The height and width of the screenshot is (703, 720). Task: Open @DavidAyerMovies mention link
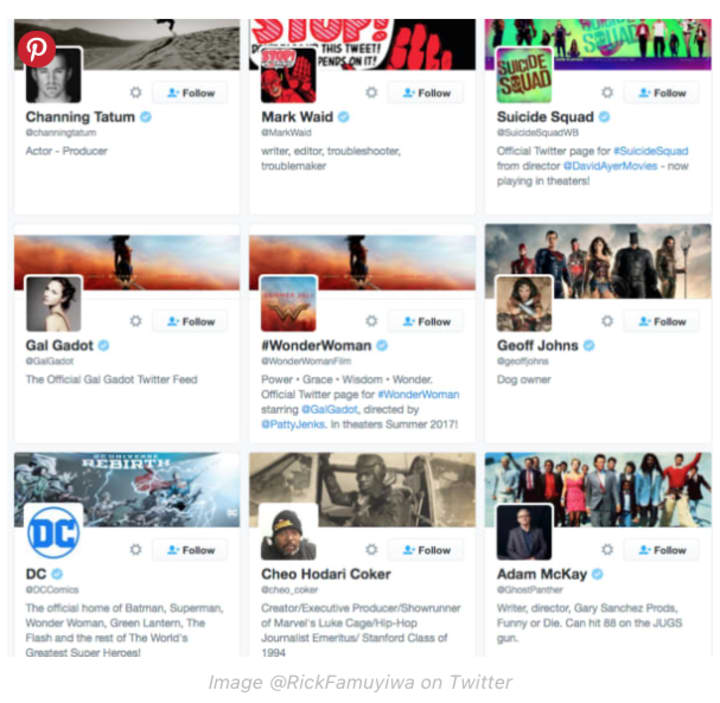pos(610,166)
